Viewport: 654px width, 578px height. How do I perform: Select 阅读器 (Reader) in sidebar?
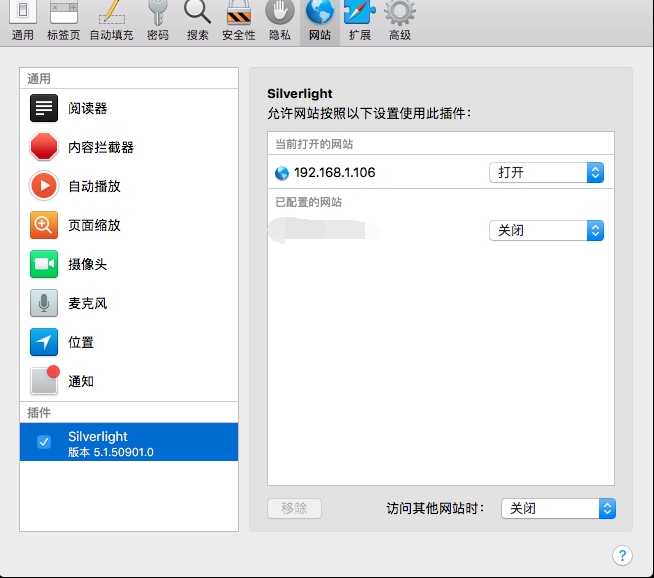pos(129,108)
